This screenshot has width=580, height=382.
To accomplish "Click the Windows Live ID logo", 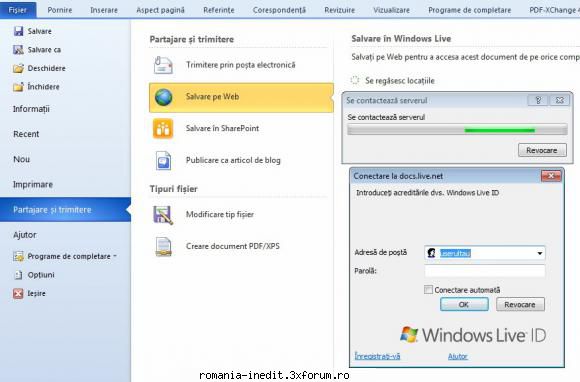I will coord(473,335).
